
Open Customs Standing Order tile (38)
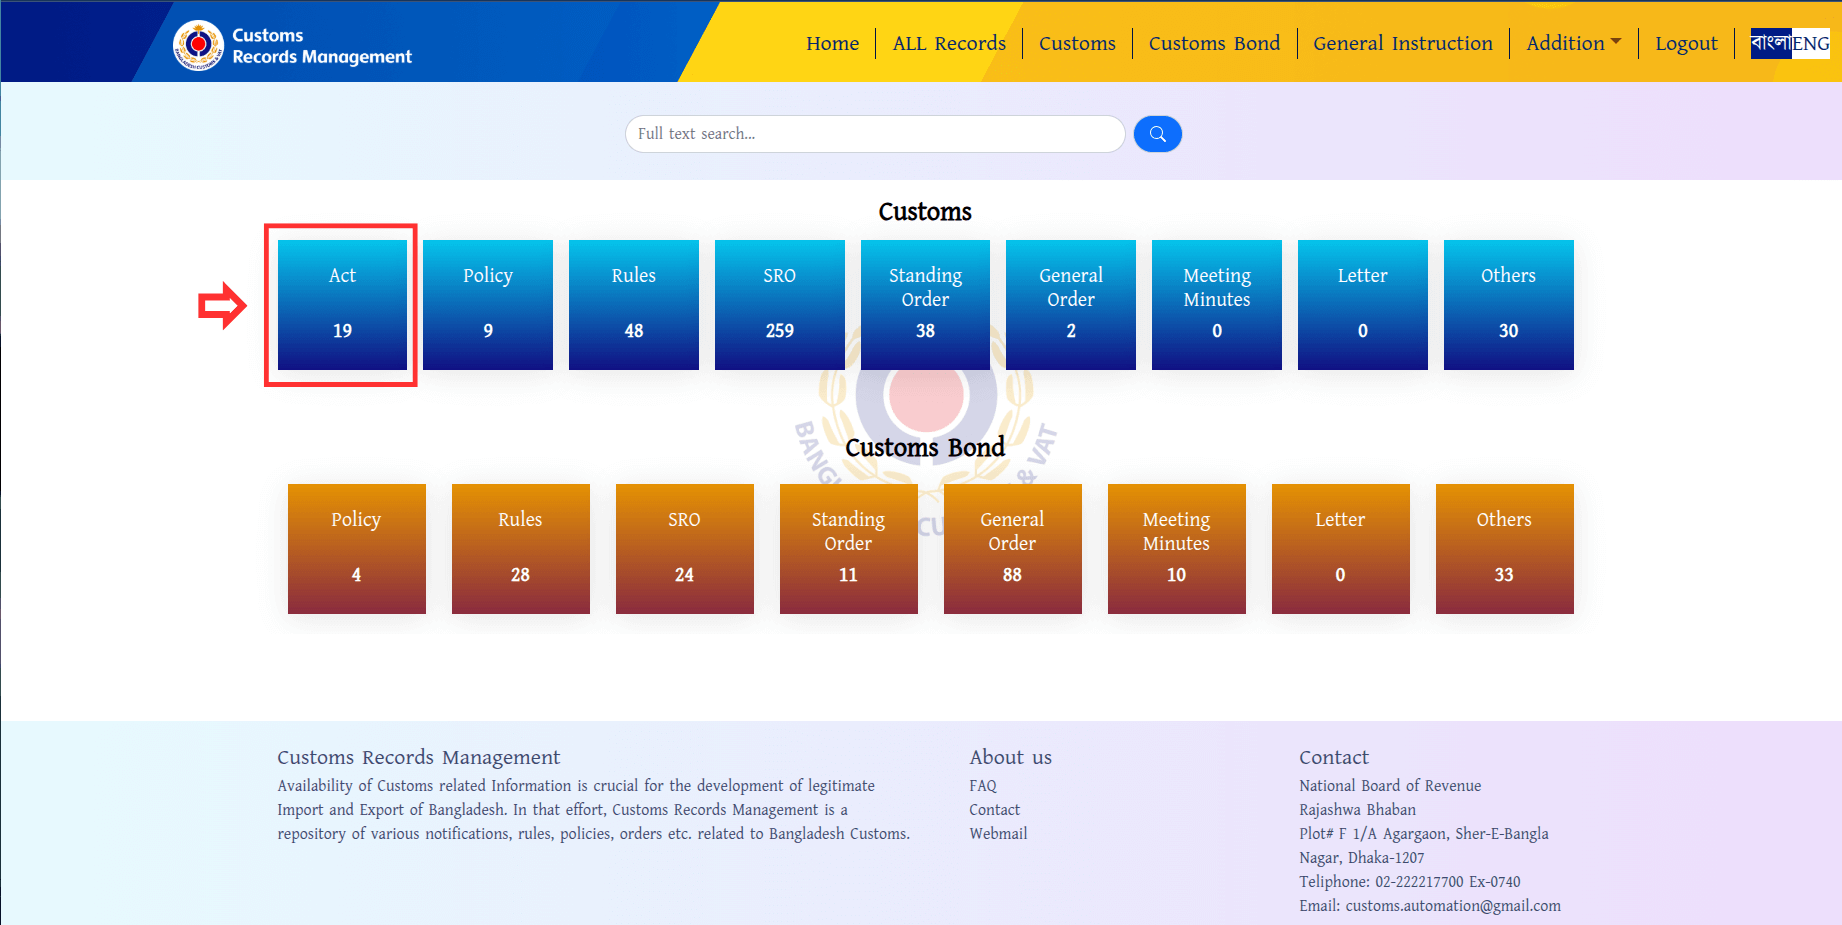tap(925, 305)
